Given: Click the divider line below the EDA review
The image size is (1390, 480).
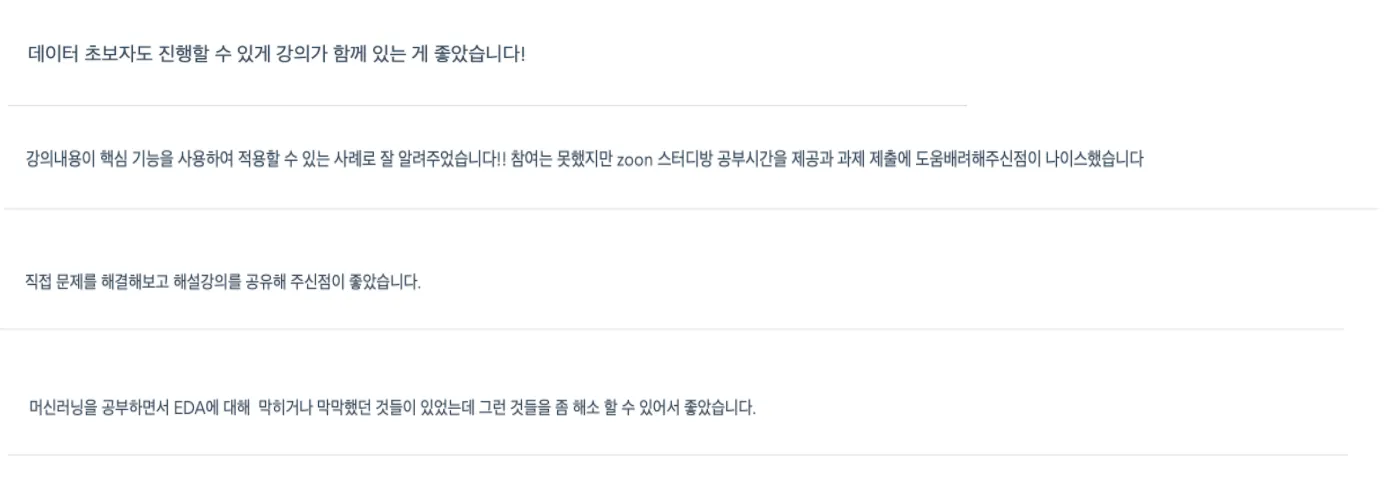Looking at the screenshot, I should (678, 455).
